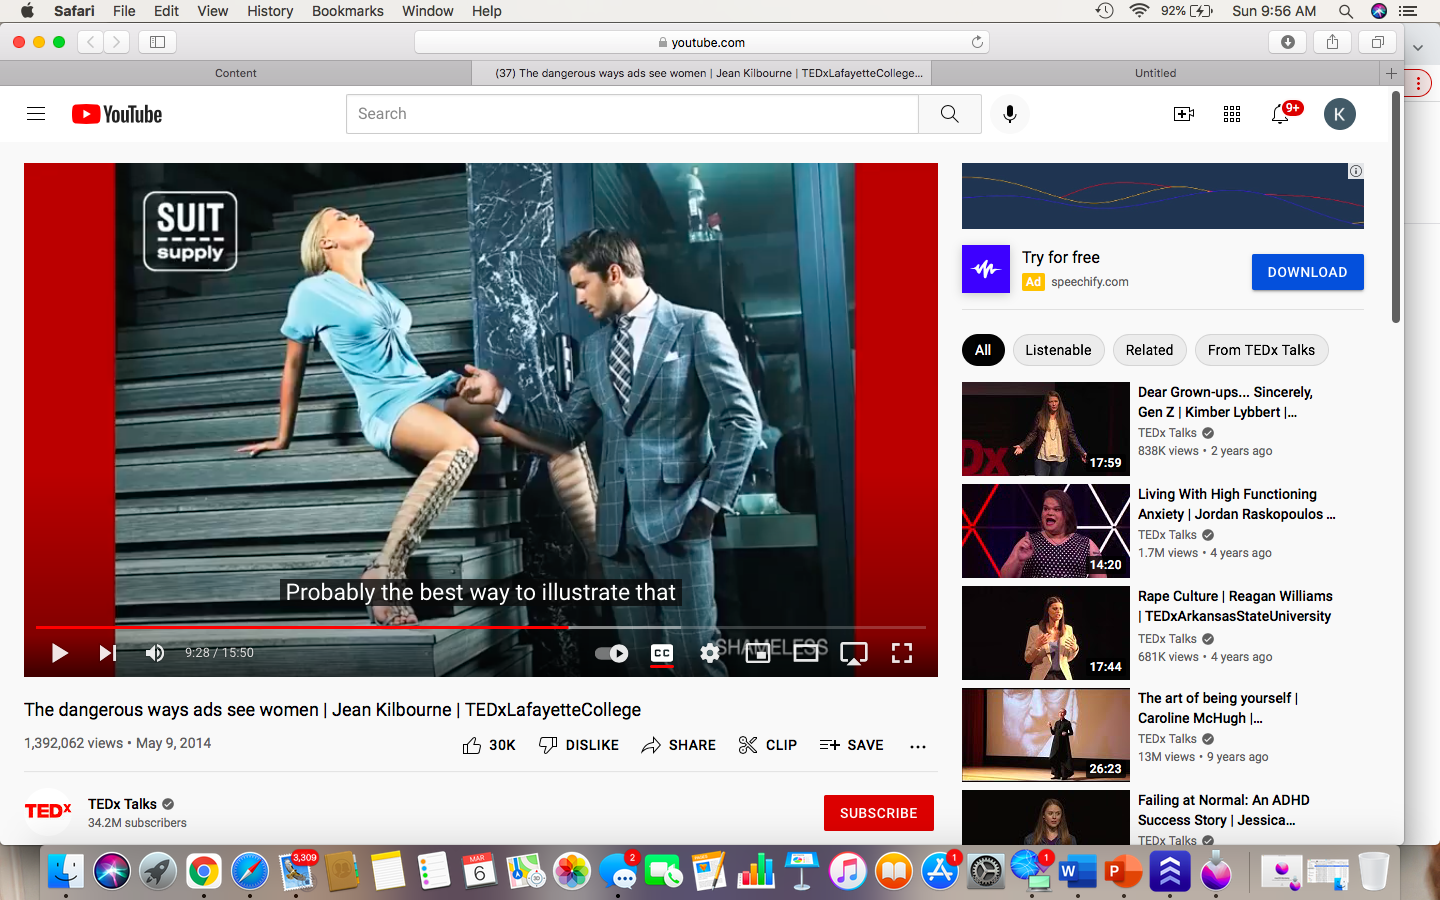1440x900 pixels.
Task: Mute the video volume speaker
Action: pyautogui.click(x=155, y=653)
